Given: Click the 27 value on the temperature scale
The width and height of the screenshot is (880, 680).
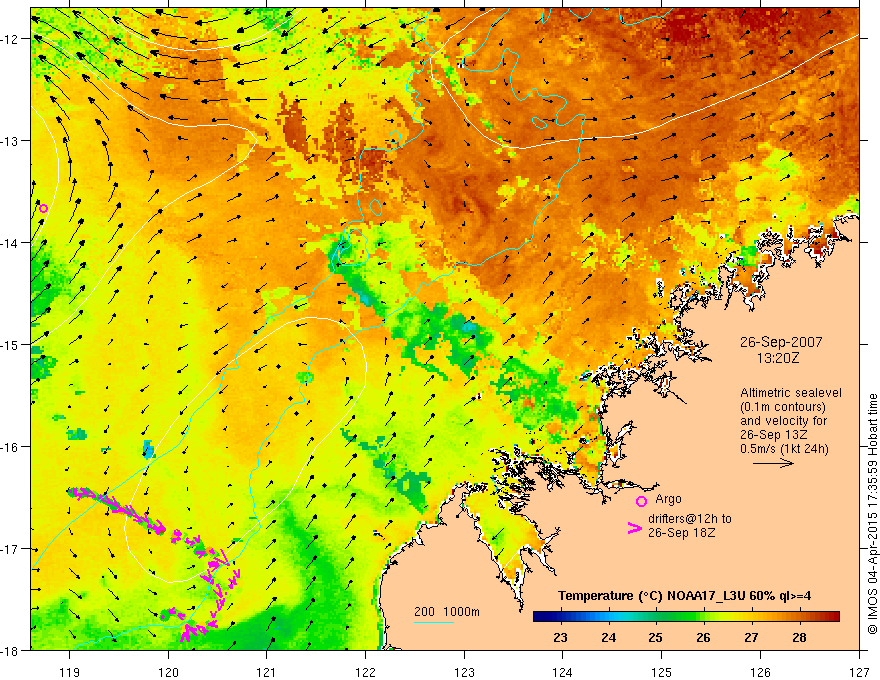Looking at the screenshot, I should point(751,638).
